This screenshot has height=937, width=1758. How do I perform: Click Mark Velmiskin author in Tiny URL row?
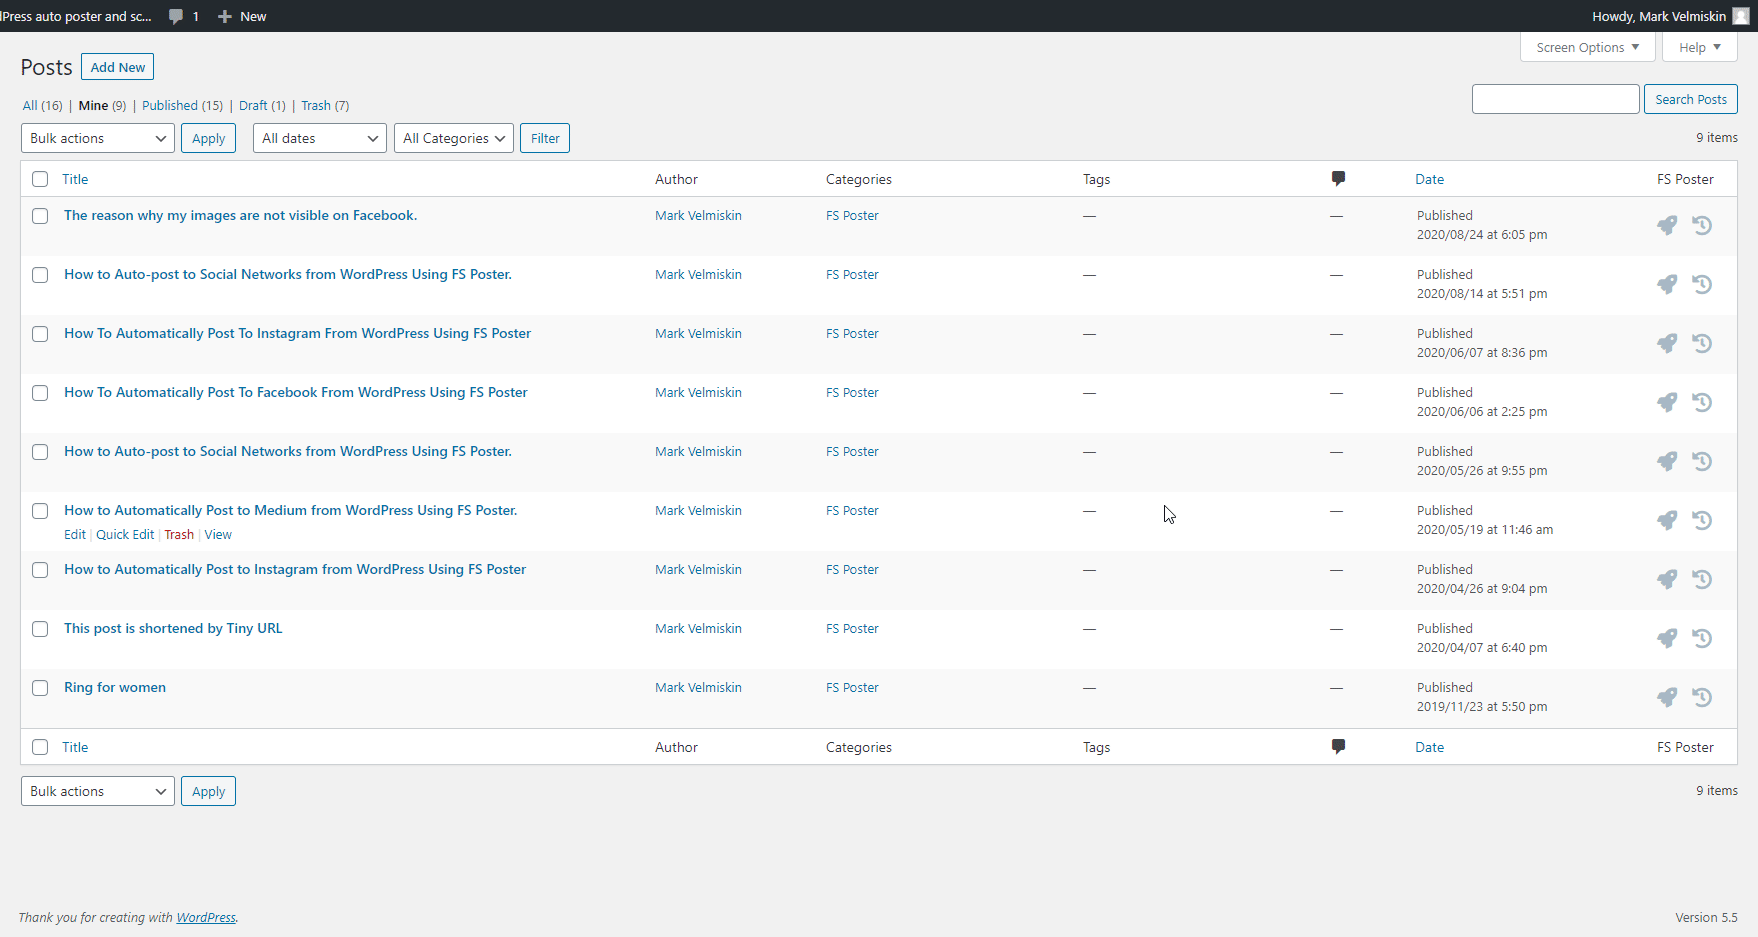click(x=698, y=628)
